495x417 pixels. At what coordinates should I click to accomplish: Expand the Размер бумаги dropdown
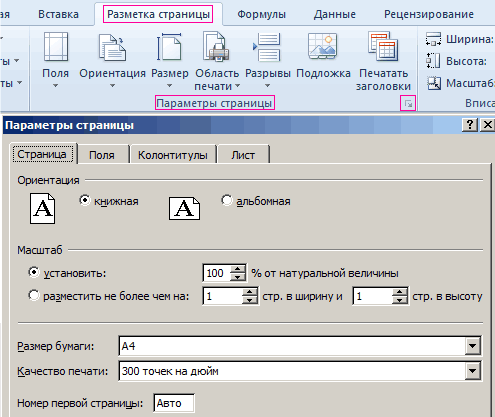[x=473, y=346]
